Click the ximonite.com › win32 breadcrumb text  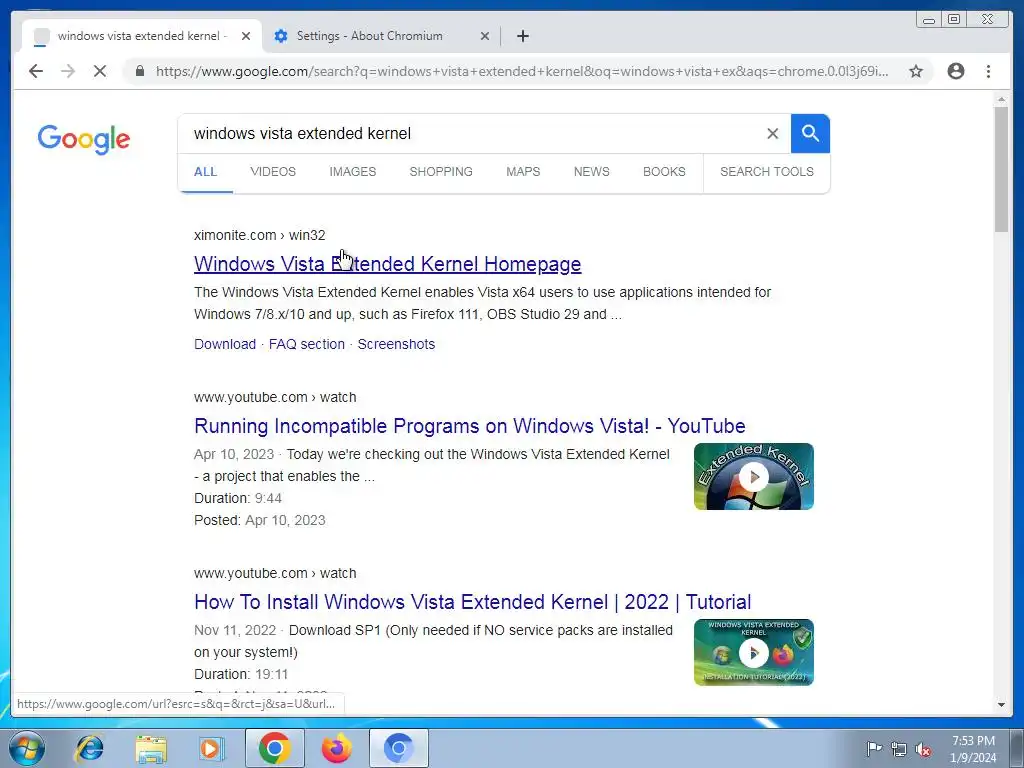[x=259, y=235]
